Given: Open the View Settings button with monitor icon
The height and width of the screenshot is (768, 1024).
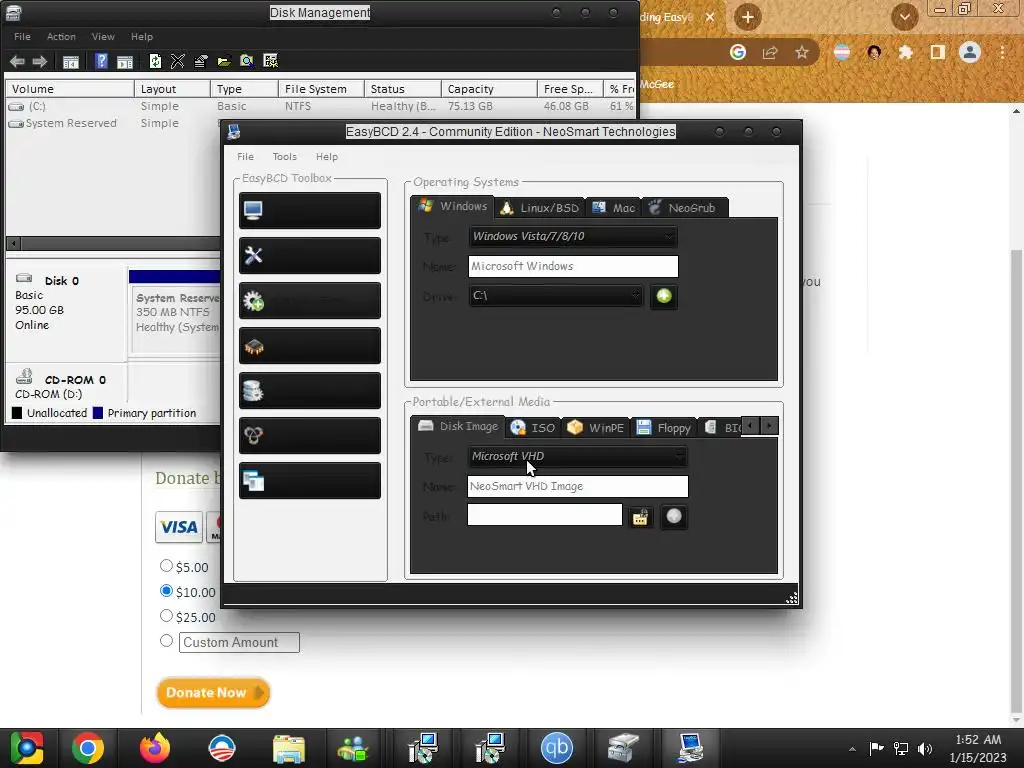Looking at the screenshot, I should pos(310,210).
